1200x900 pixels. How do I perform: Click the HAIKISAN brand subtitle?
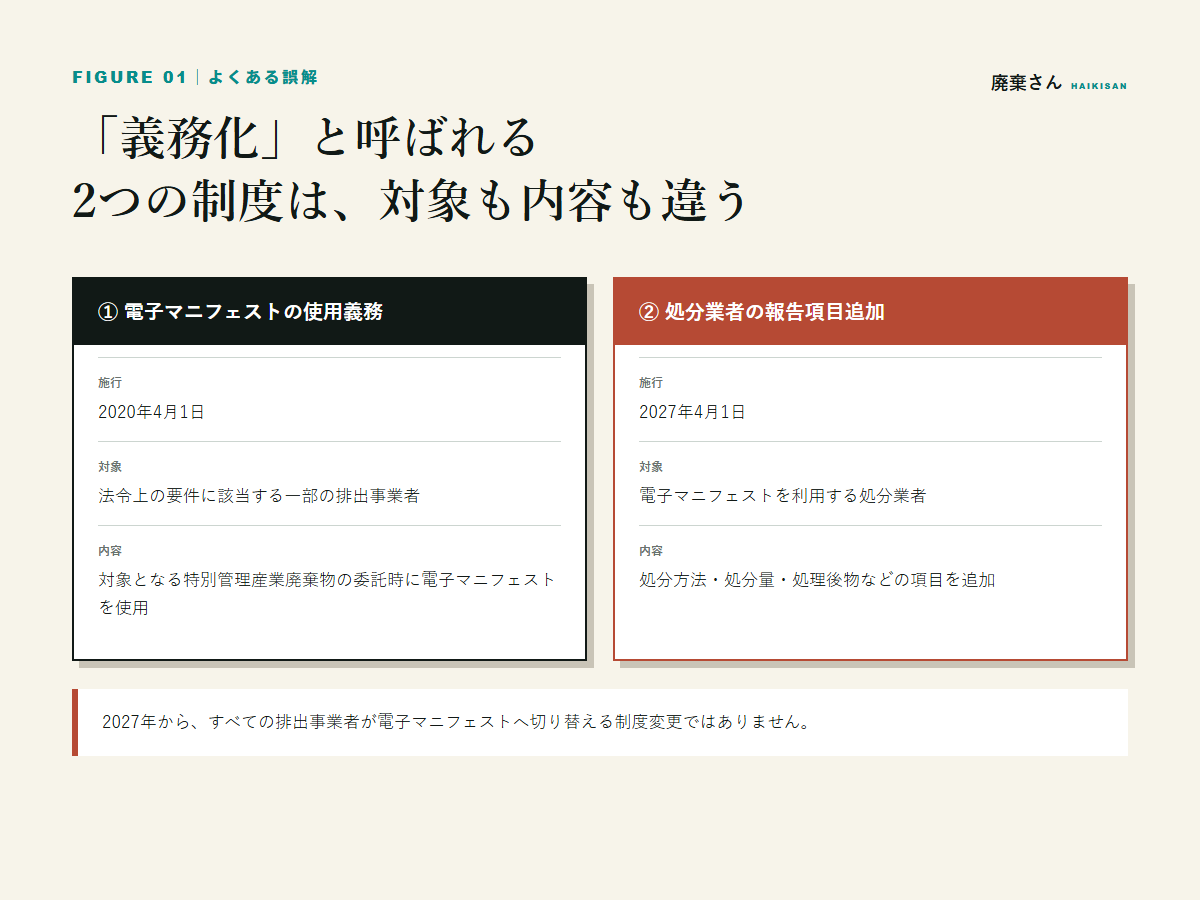(1098, 87)
